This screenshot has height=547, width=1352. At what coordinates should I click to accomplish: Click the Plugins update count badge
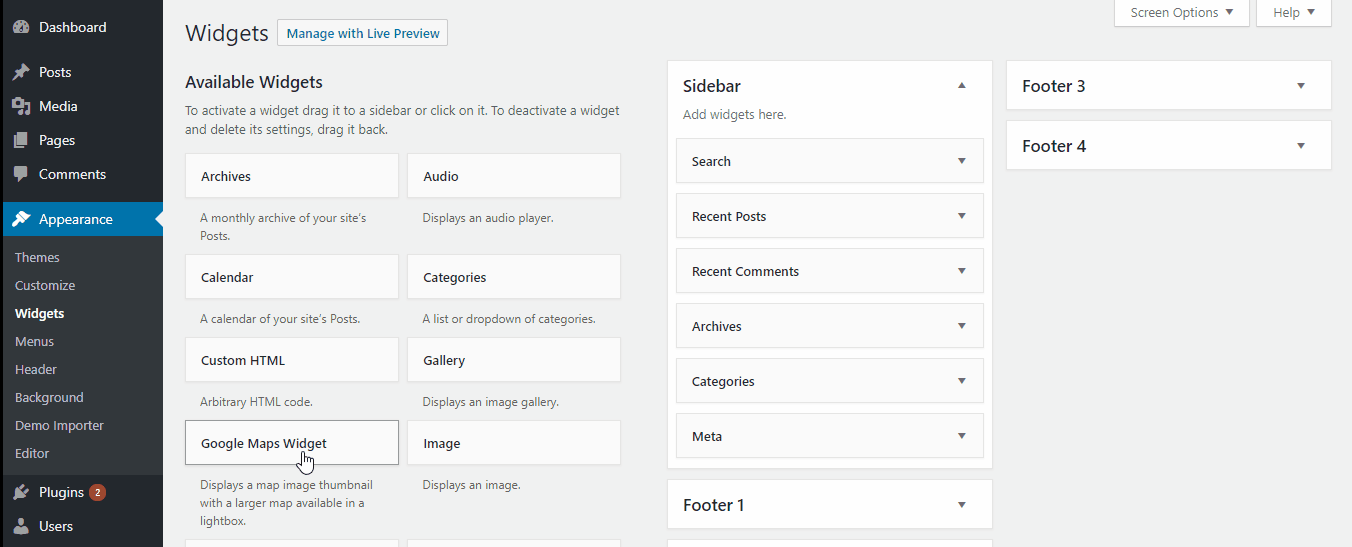point(97,492)
